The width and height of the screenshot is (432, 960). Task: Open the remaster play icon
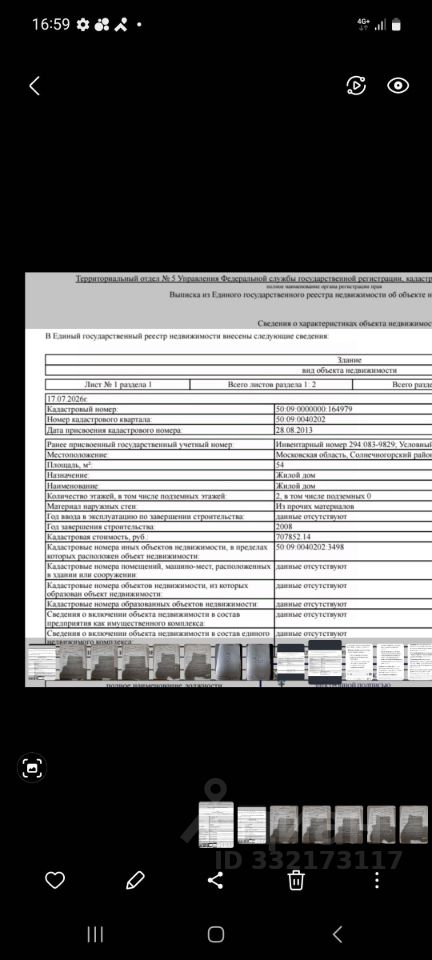(x=356, y=85)
